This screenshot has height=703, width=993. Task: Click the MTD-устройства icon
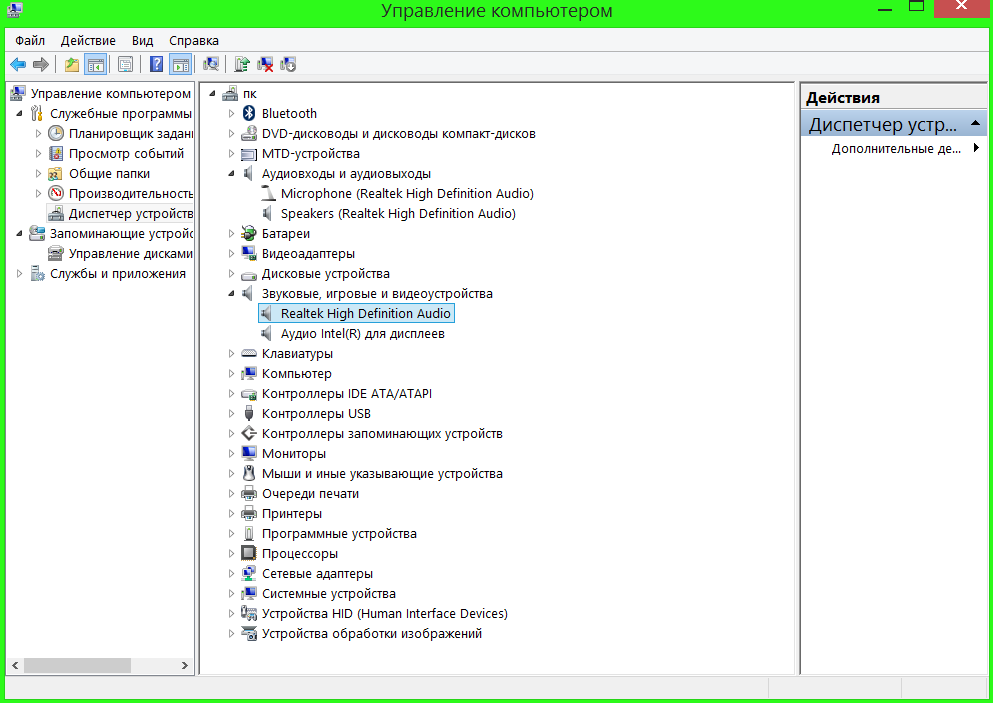click(249, 154)
